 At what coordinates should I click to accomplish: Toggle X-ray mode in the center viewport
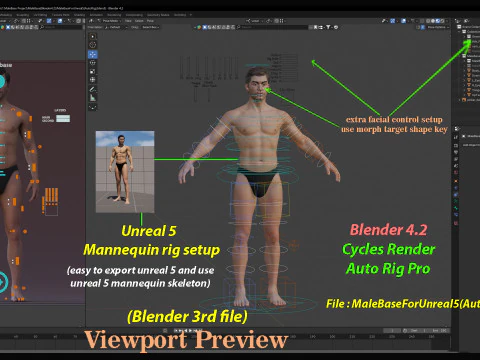(422, 21)
